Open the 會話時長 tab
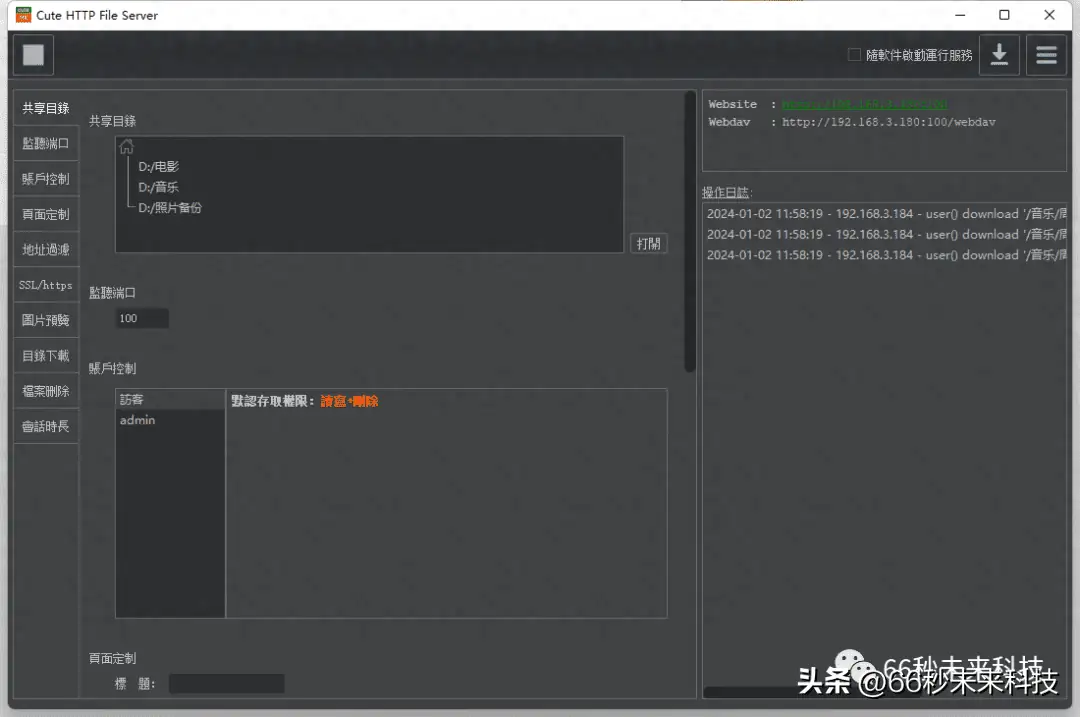Screen dimensions: 1080x717 pos(45,425)
